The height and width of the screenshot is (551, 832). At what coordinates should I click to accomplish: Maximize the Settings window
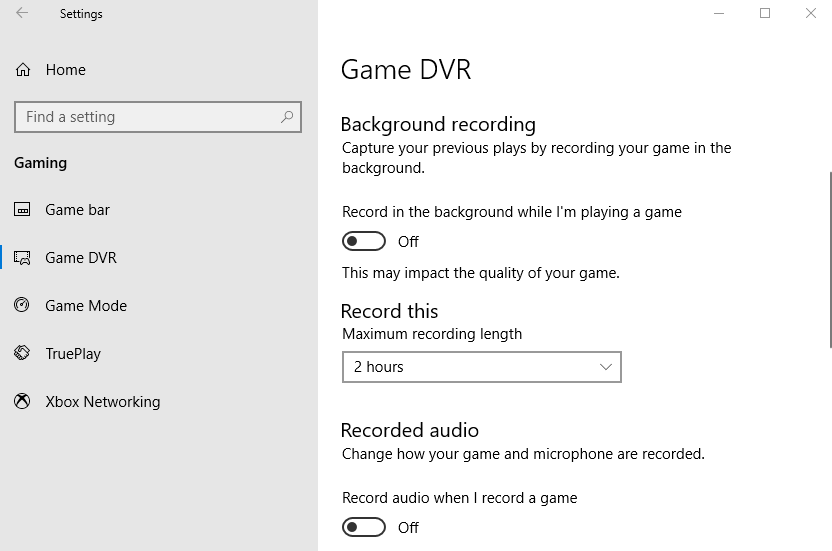click(765, 13)
